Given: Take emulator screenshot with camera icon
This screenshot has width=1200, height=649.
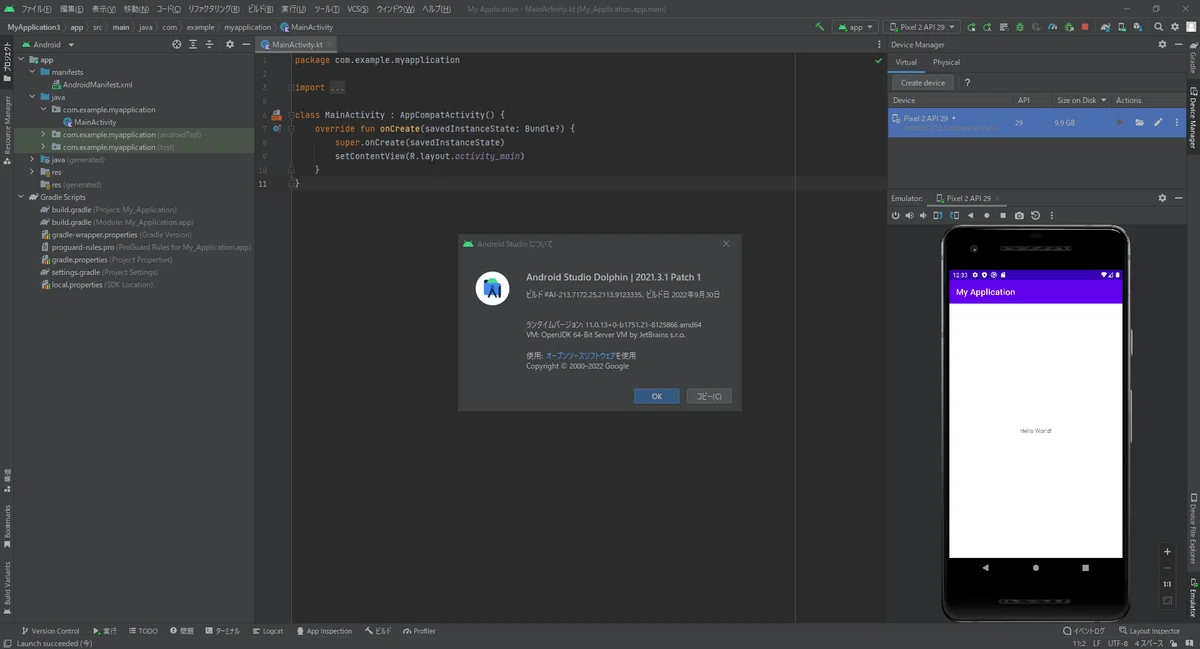Looking at the screenshot, I should coord(1018,215).
